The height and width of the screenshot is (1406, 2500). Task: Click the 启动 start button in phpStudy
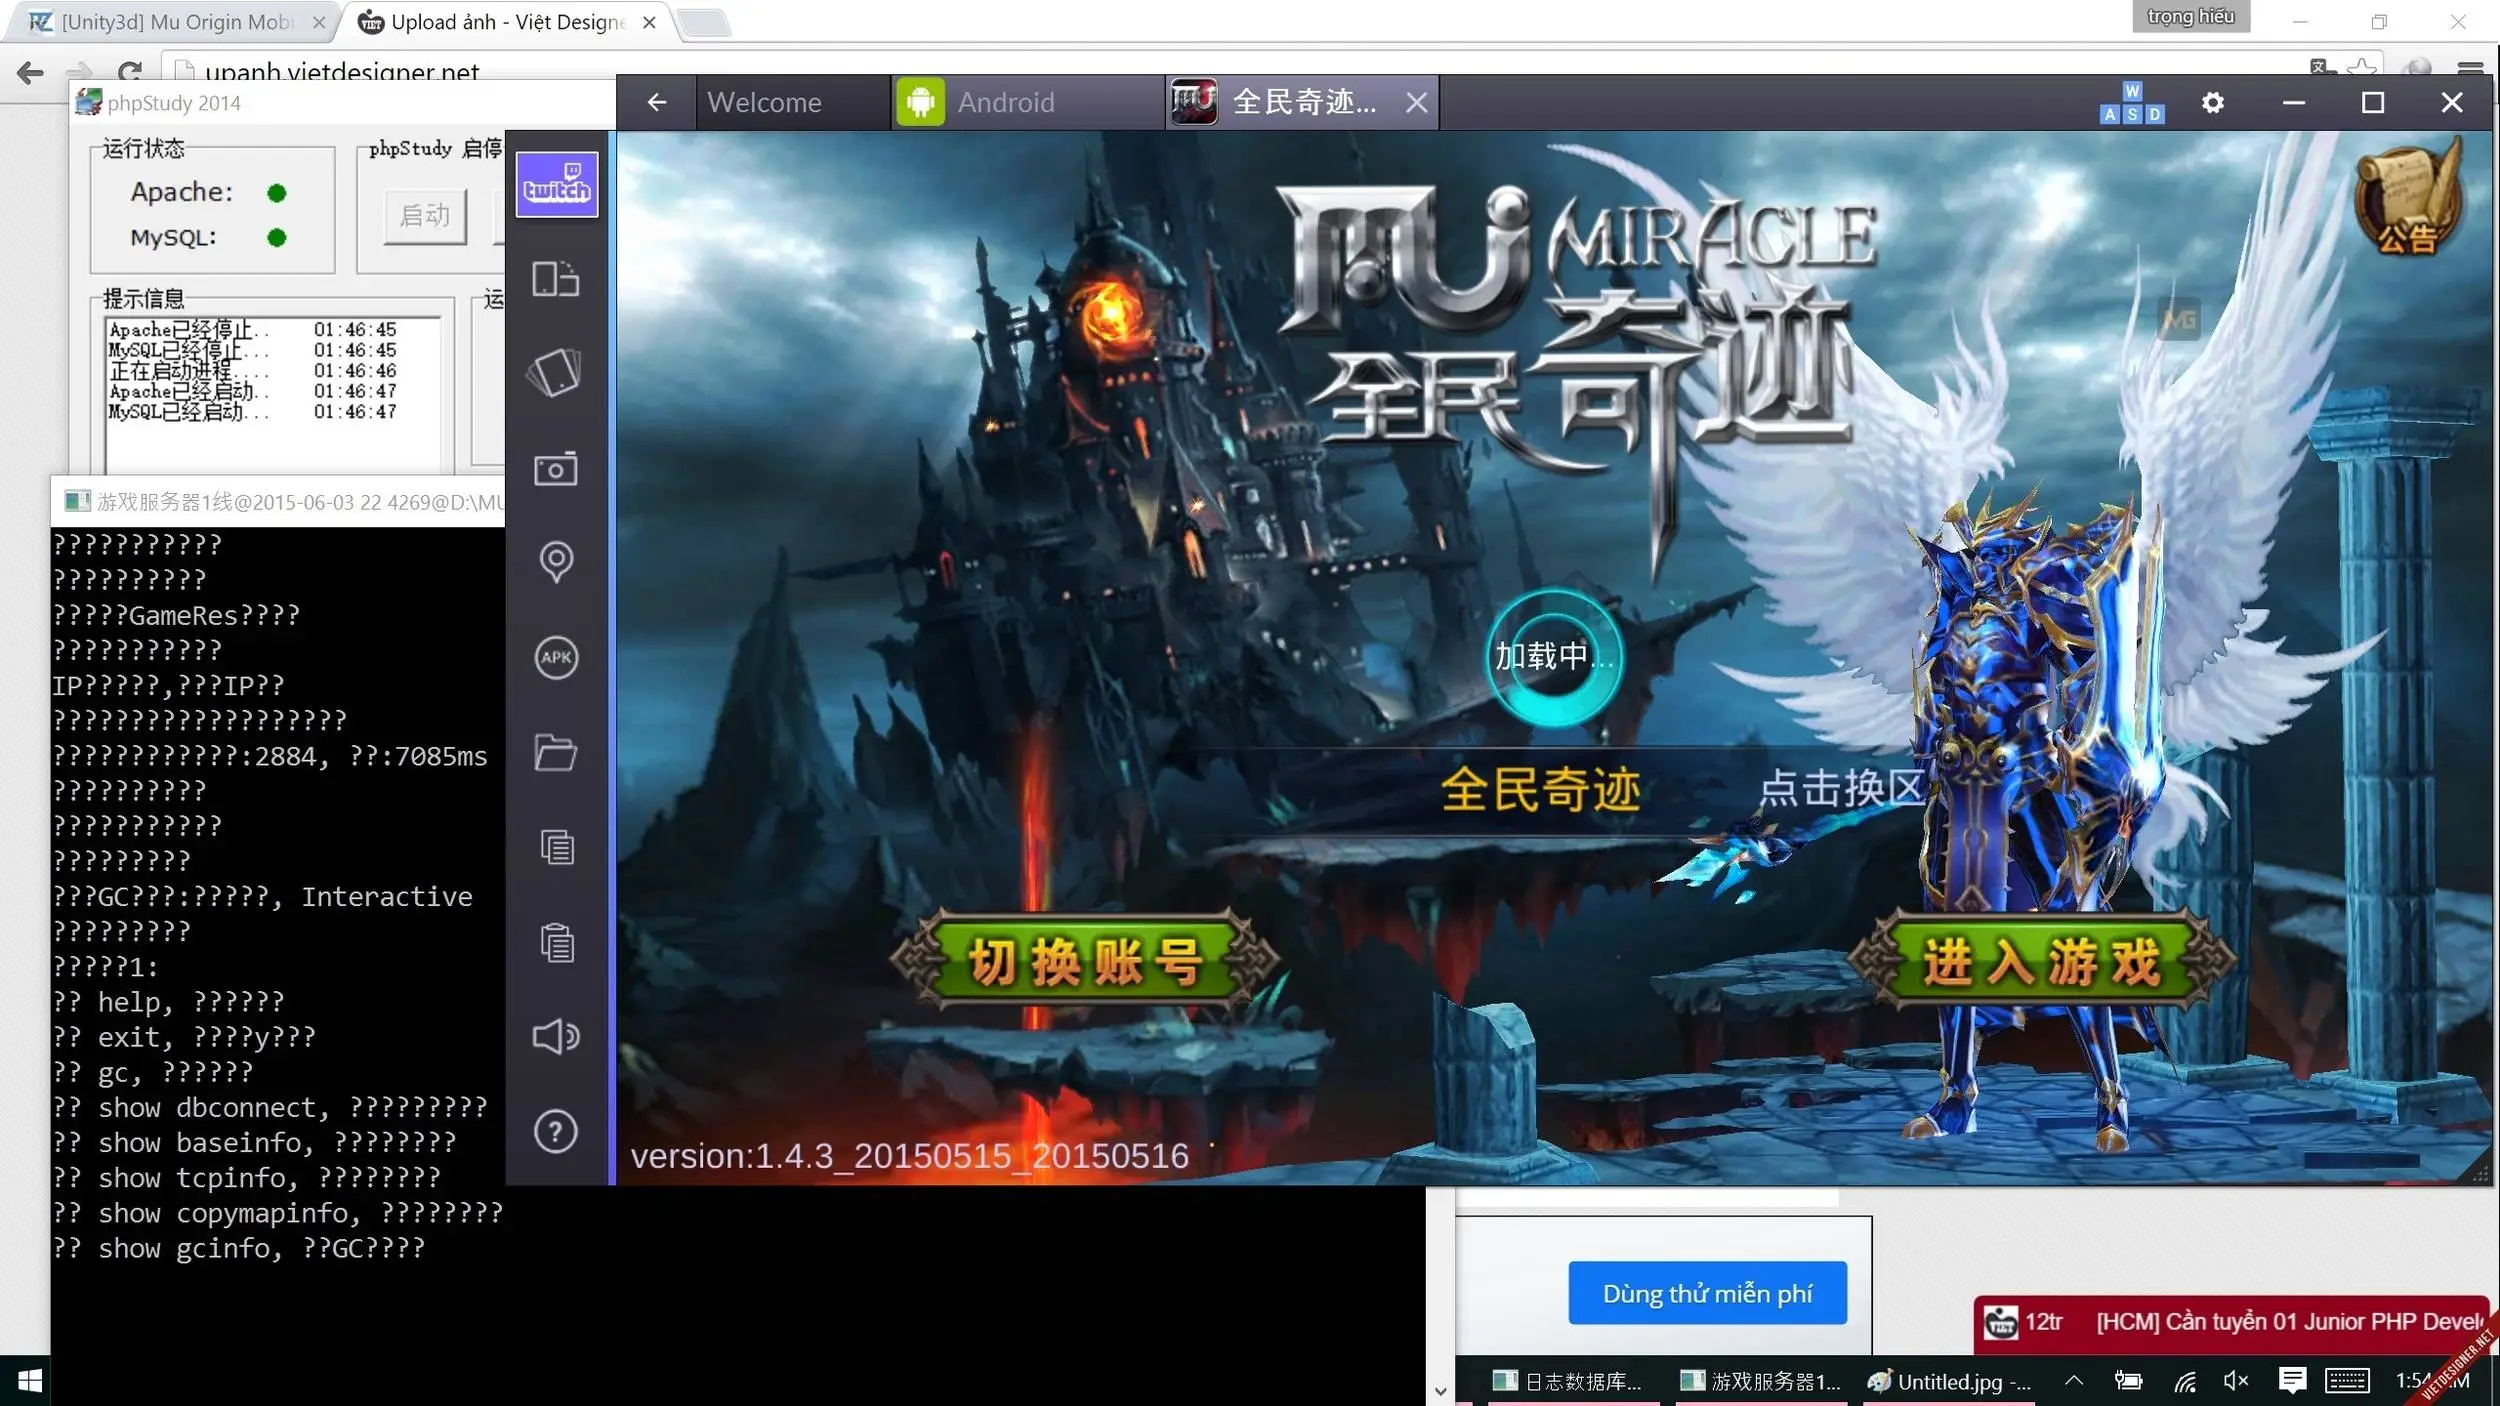(x=425, y=216)
